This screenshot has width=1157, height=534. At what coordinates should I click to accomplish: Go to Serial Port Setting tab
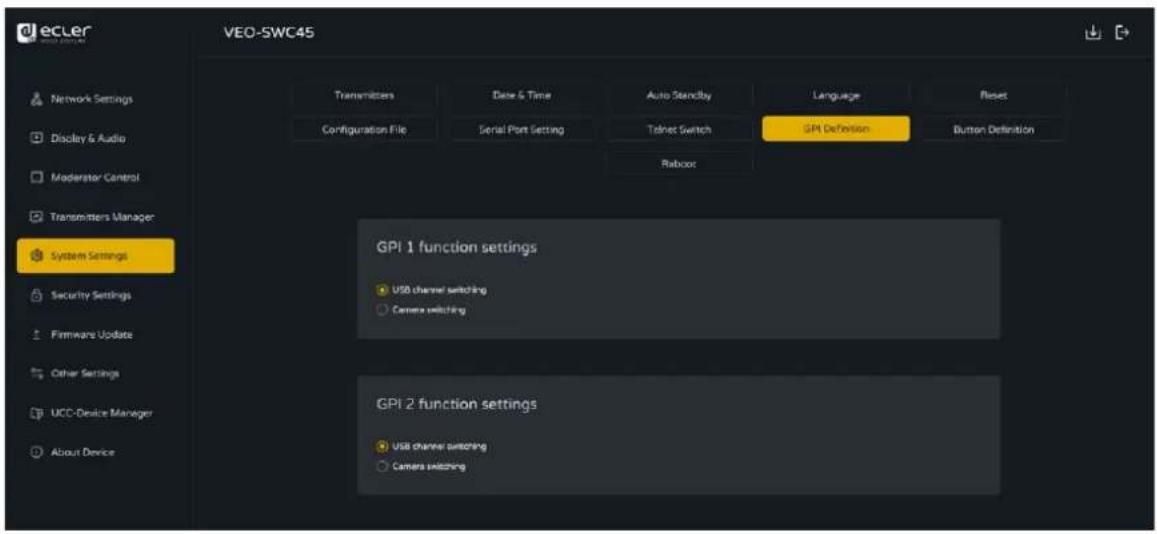(521, 129)
